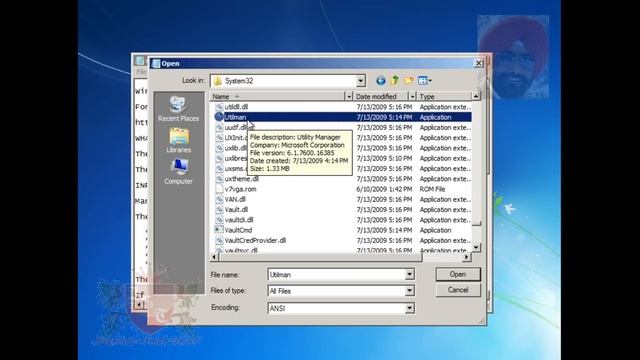Click the File name input field
The width and height of the screenshot is (640, 360).
336,274
